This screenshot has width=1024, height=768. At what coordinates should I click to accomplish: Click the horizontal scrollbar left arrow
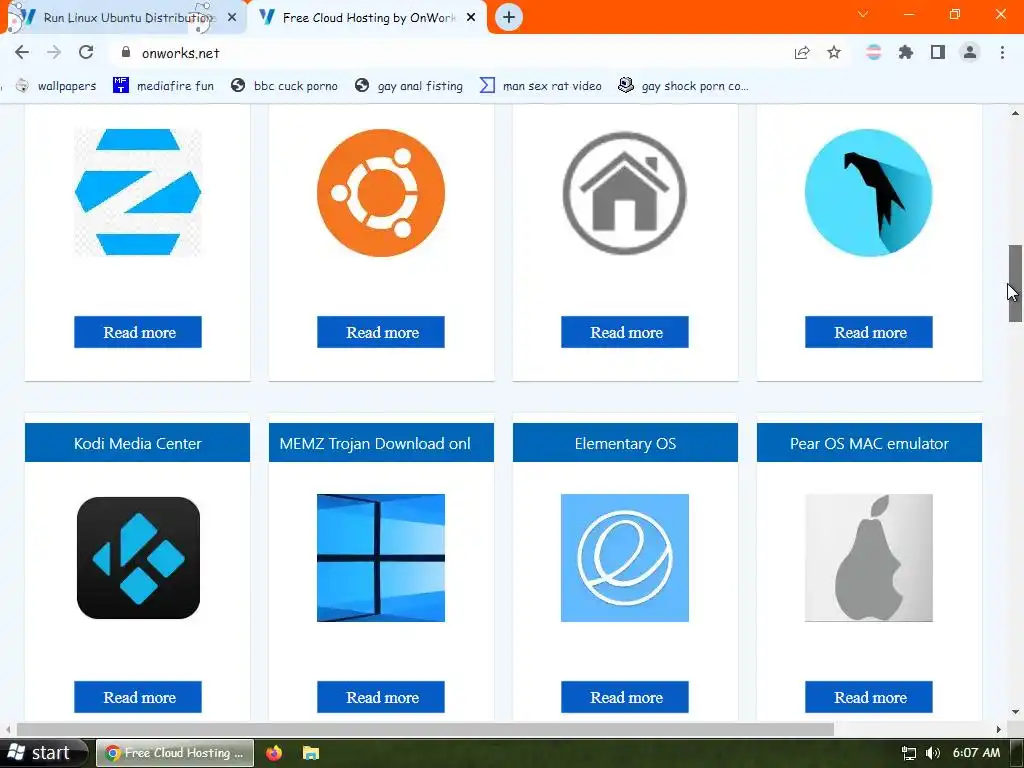[7, 729]
